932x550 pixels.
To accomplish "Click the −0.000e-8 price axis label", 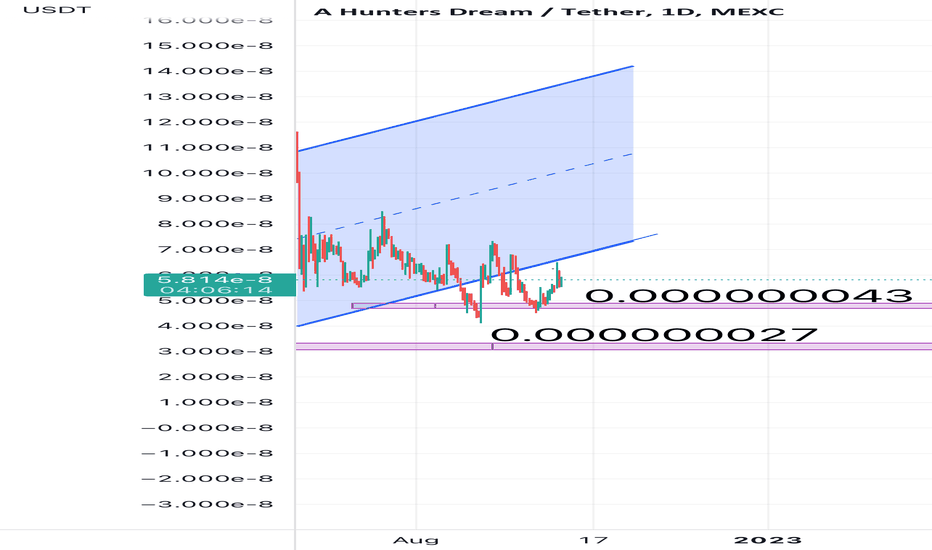I will [x=208, y=428].
